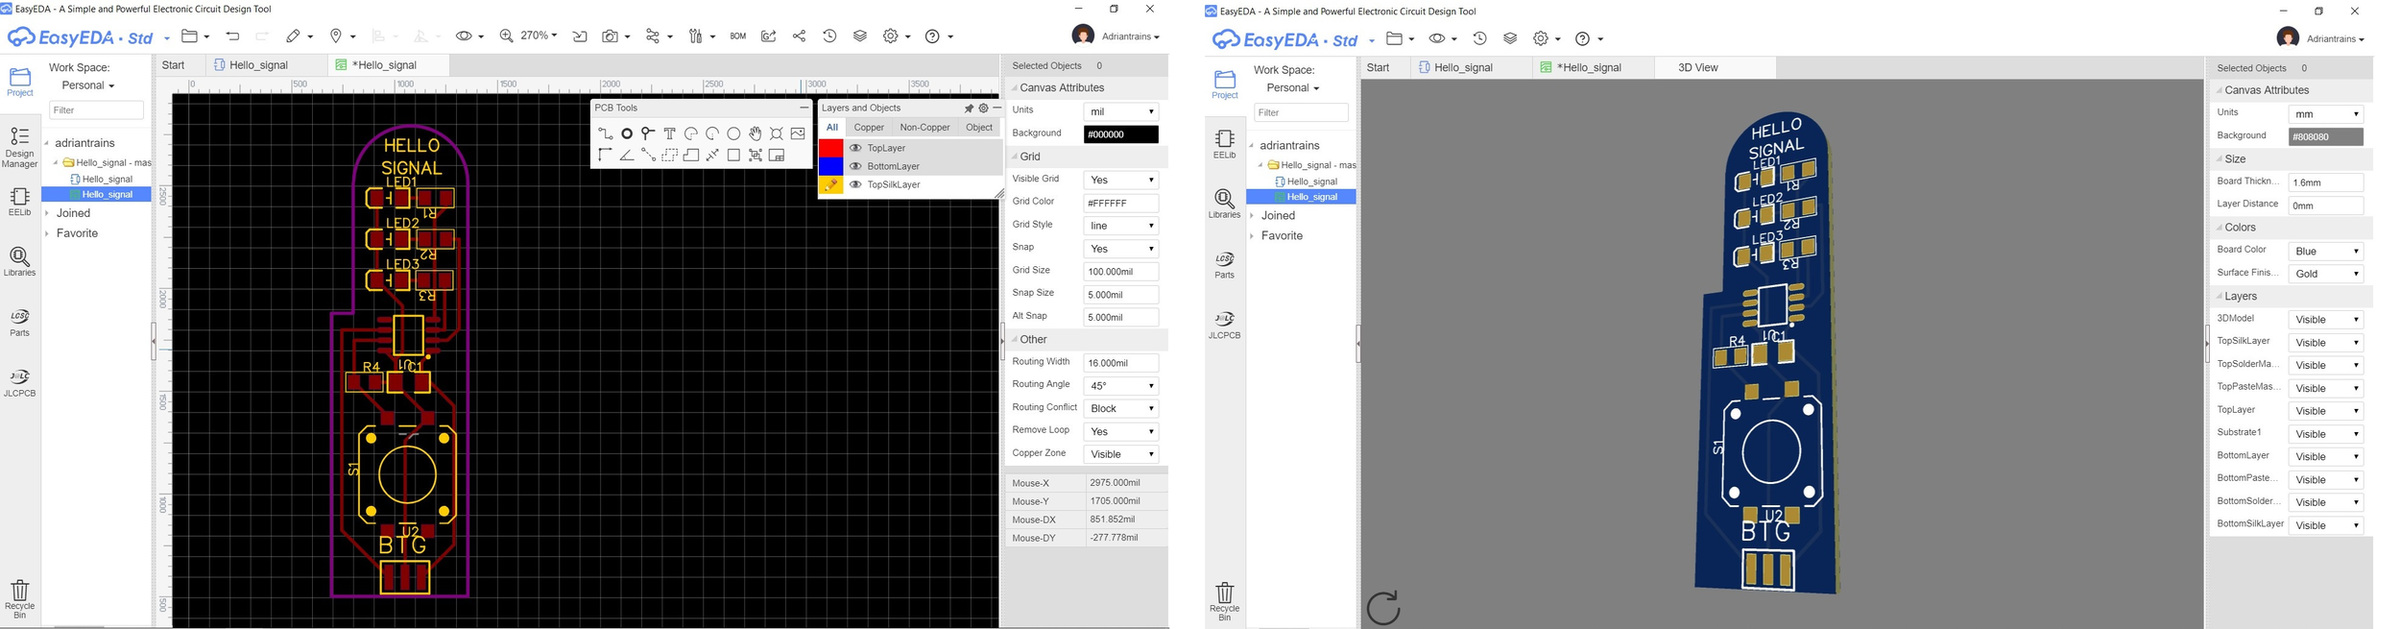
Task: Open Recycle Bin in left window sidebar
Action: tap(20, 598)
